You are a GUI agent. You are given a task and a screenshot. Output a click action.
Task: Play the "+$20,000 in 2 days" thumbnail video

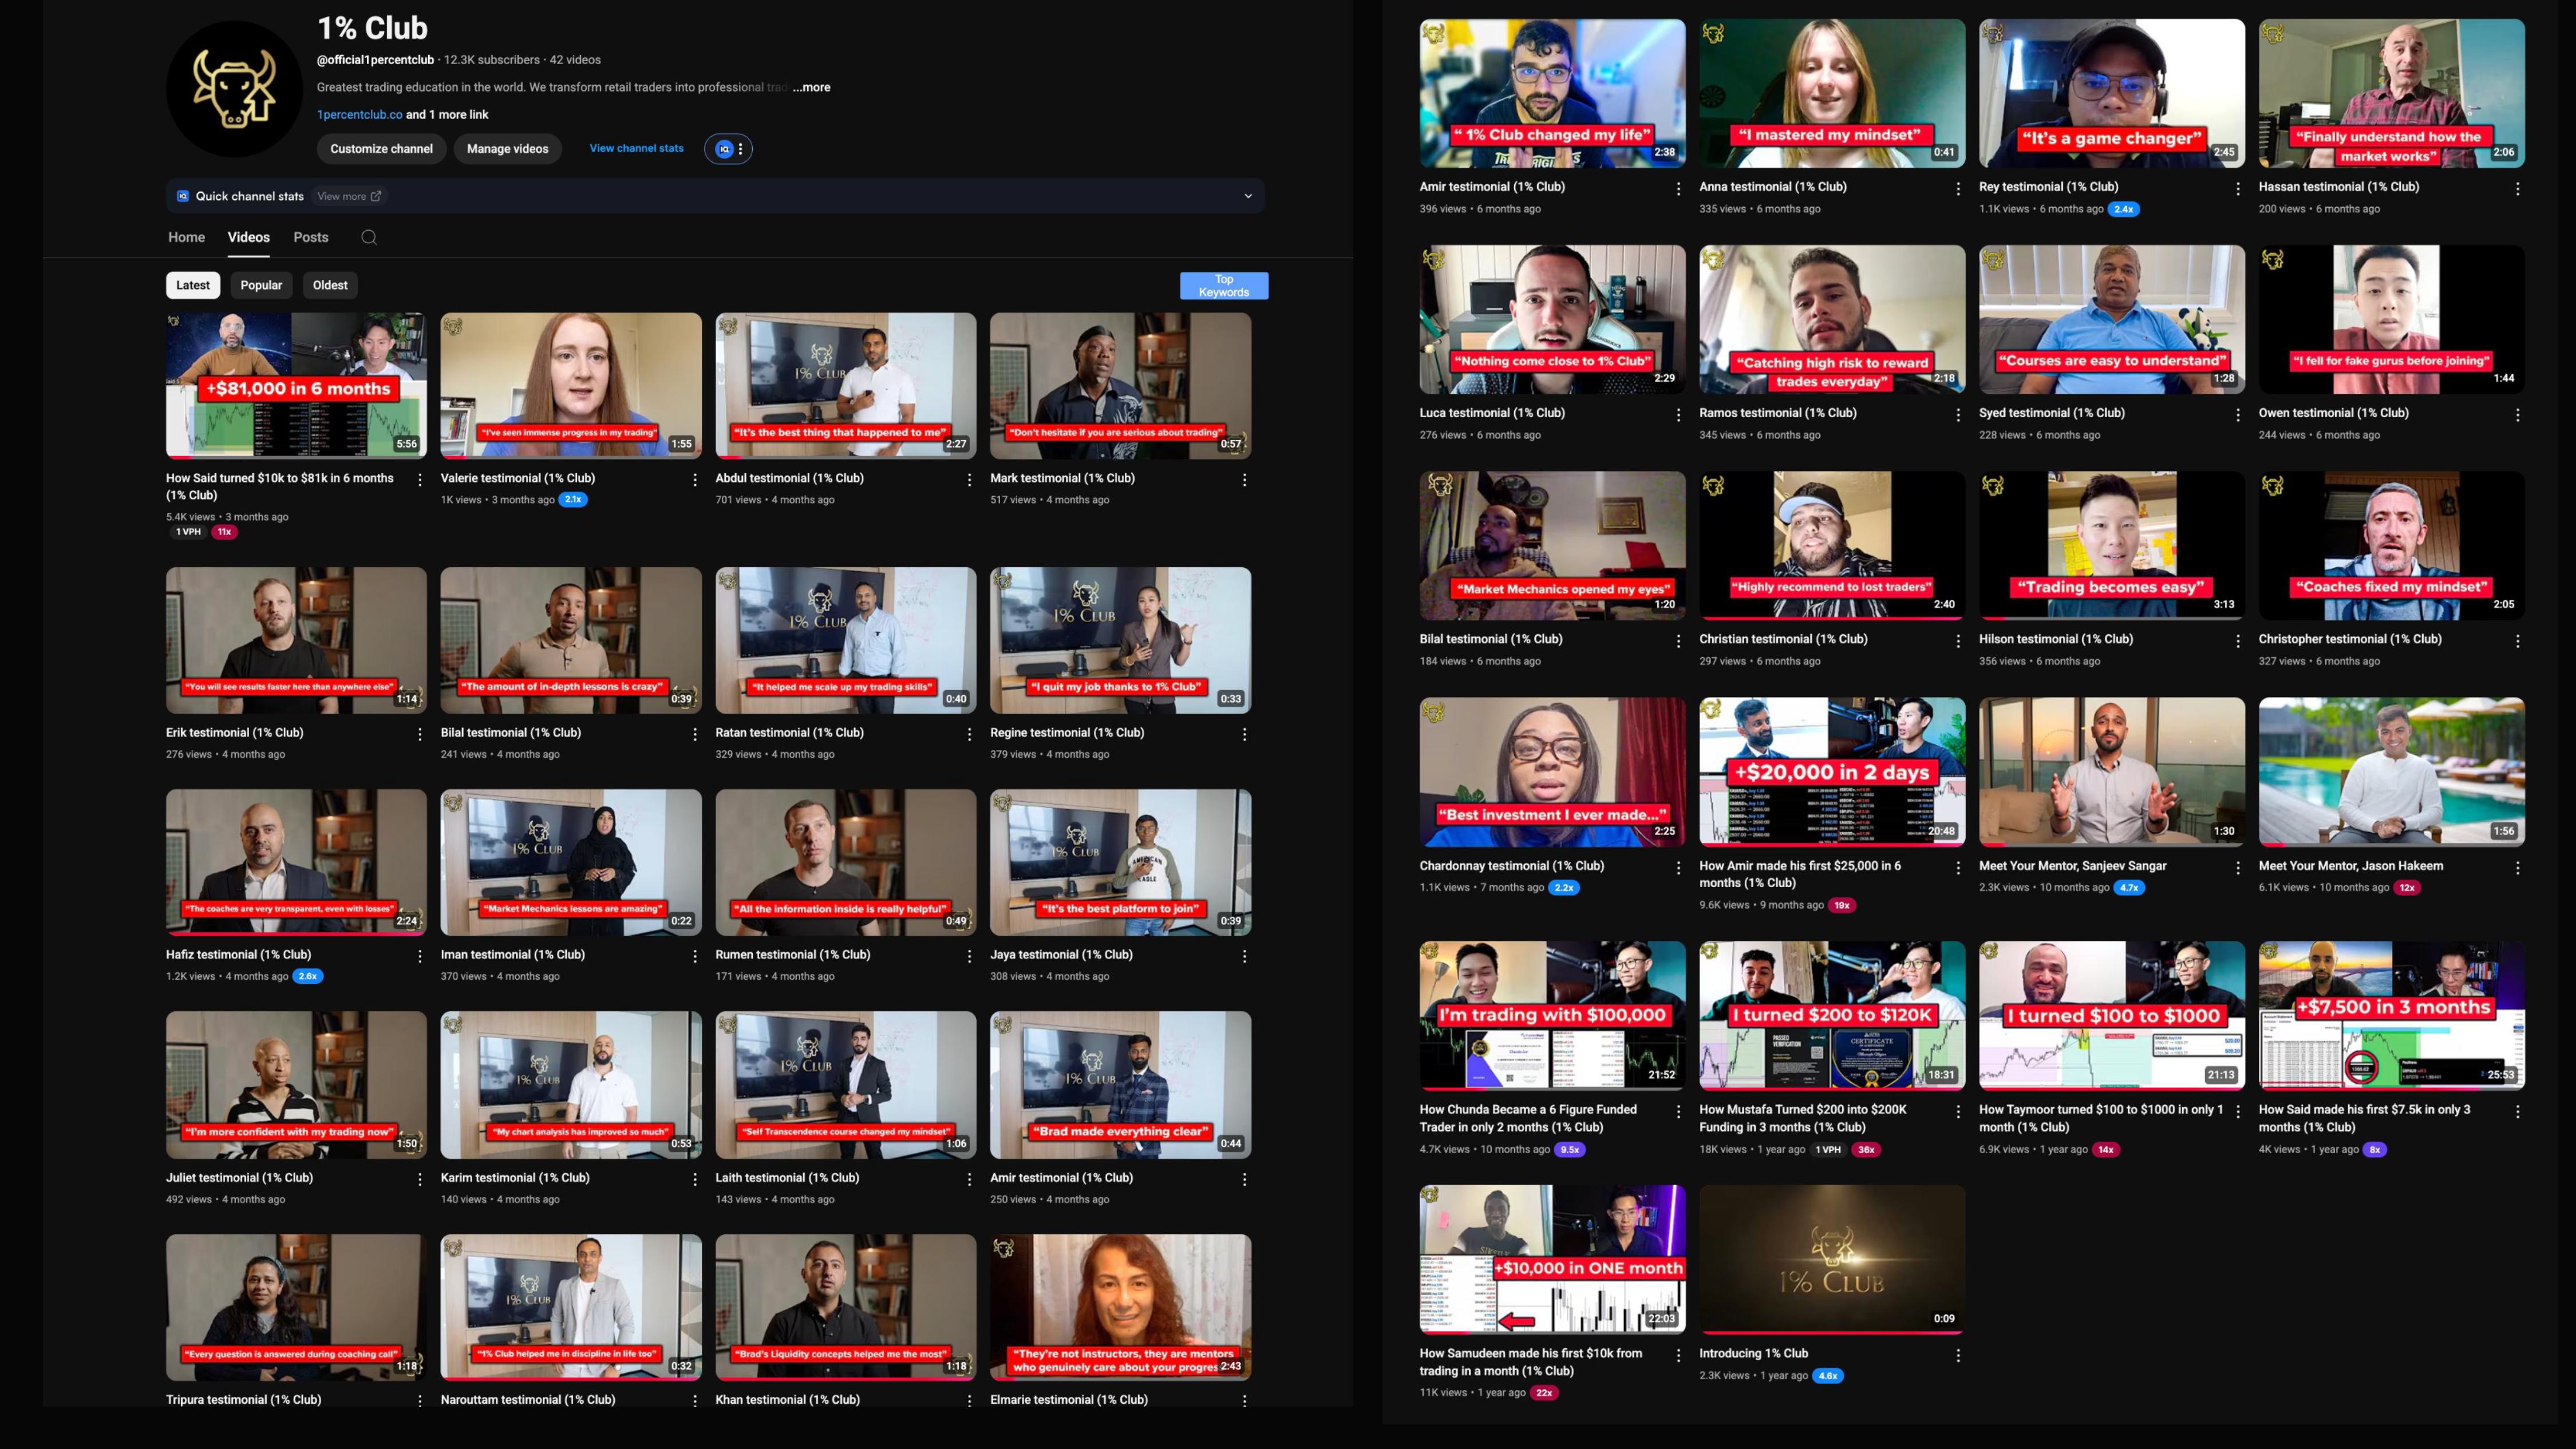pyautogui.click(x=1832, y=771)
